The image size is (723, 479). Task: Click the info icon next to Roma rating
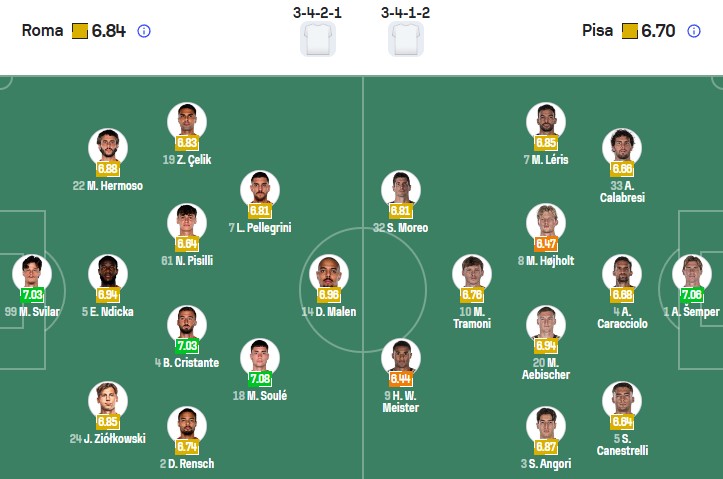144,31
